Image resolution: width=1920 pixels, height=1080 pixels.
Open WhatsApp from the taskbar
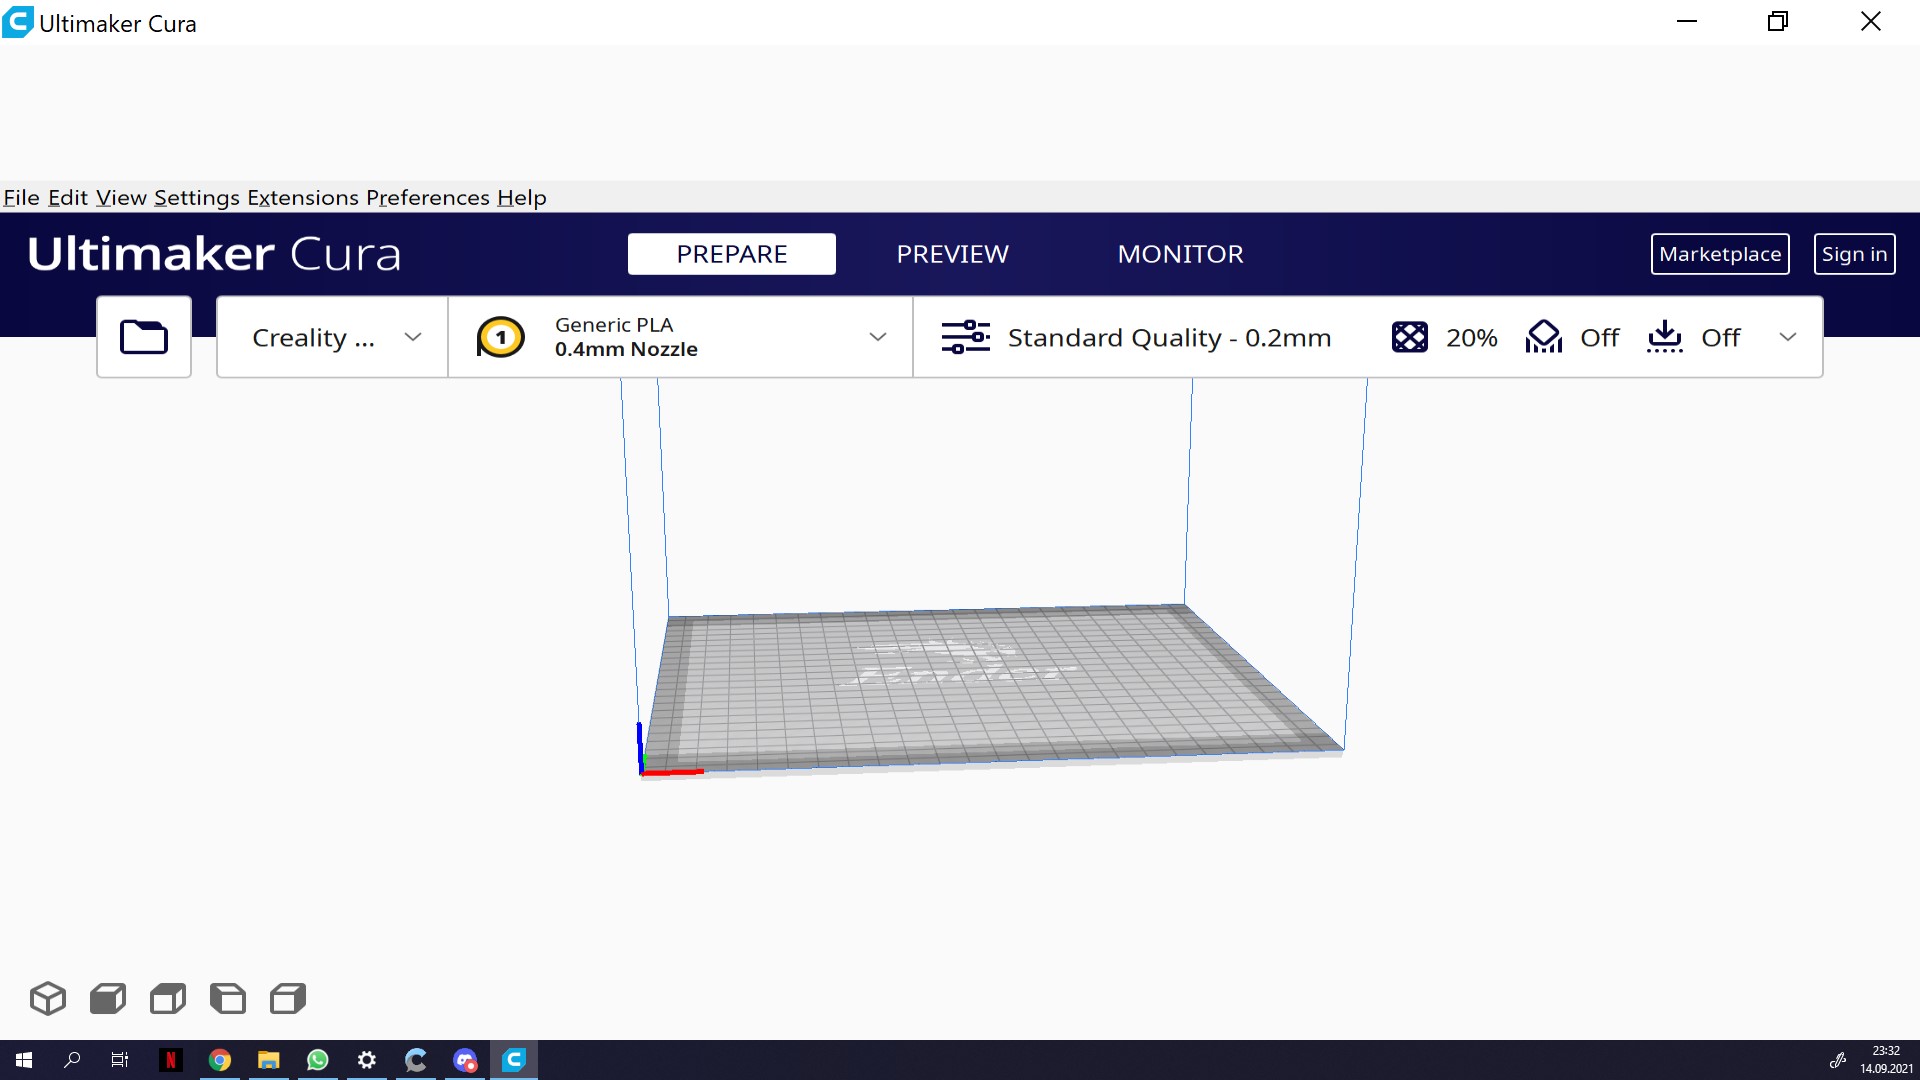pyautogui.click(x=317, y=1059)
